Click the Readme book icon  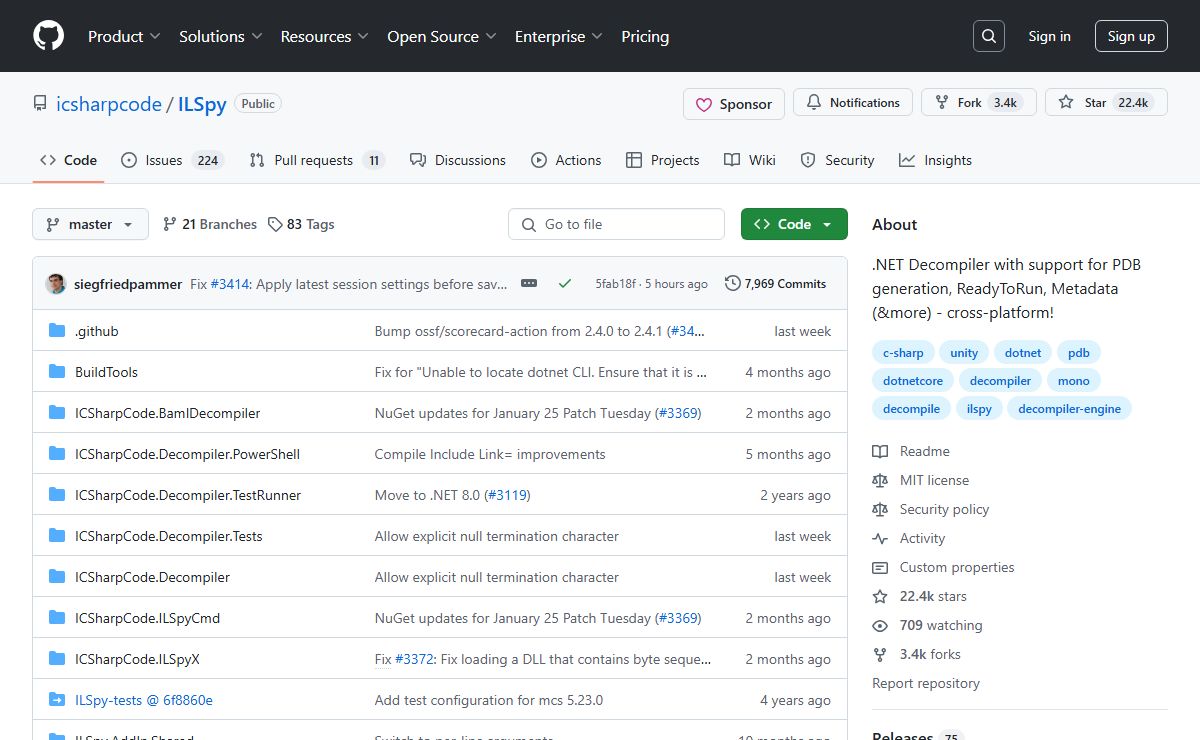click(880, 452)
